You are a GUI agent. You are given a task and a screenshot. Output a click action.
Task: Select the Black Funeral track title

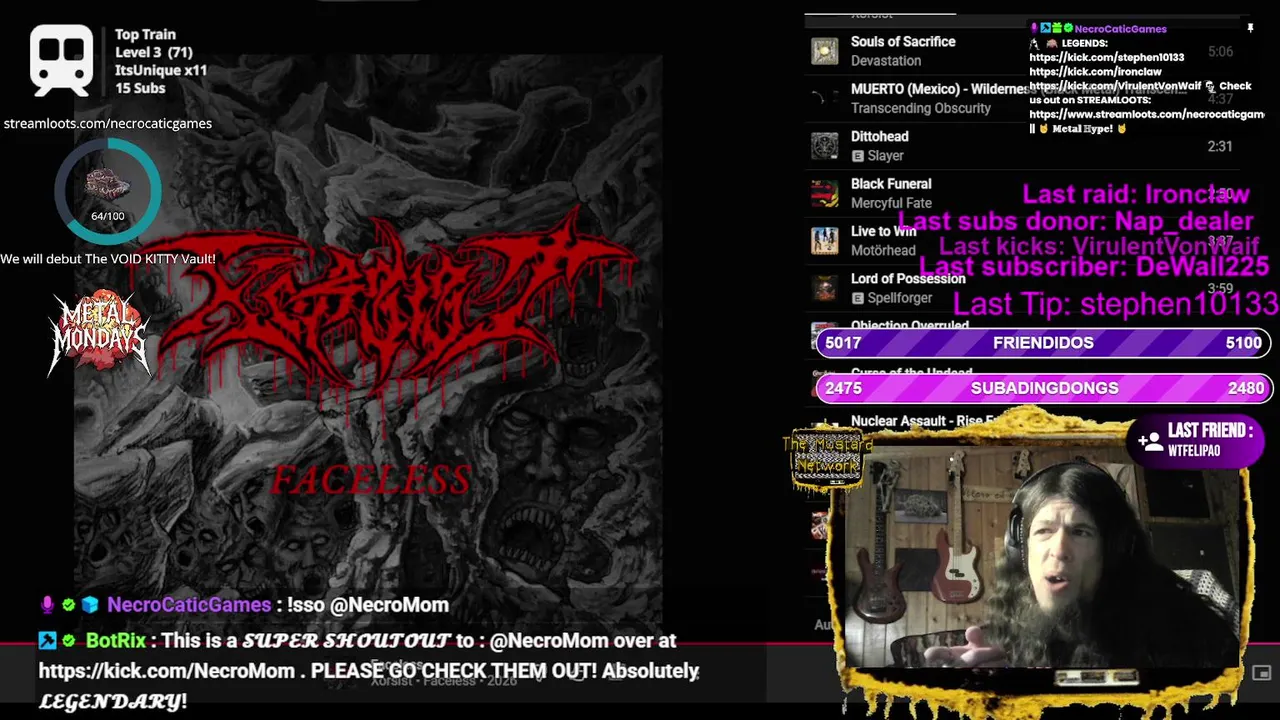click(x=891, y=184)
